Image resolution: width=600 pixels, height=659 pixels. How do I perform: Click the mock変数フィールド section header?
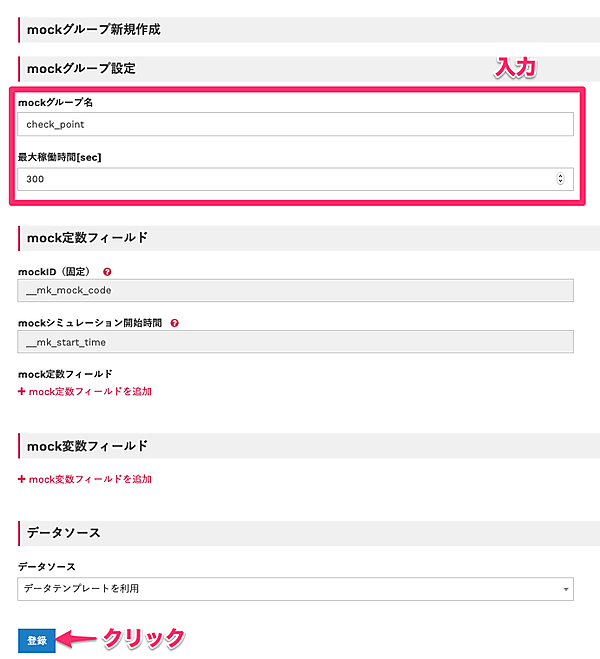coord(88,445)
